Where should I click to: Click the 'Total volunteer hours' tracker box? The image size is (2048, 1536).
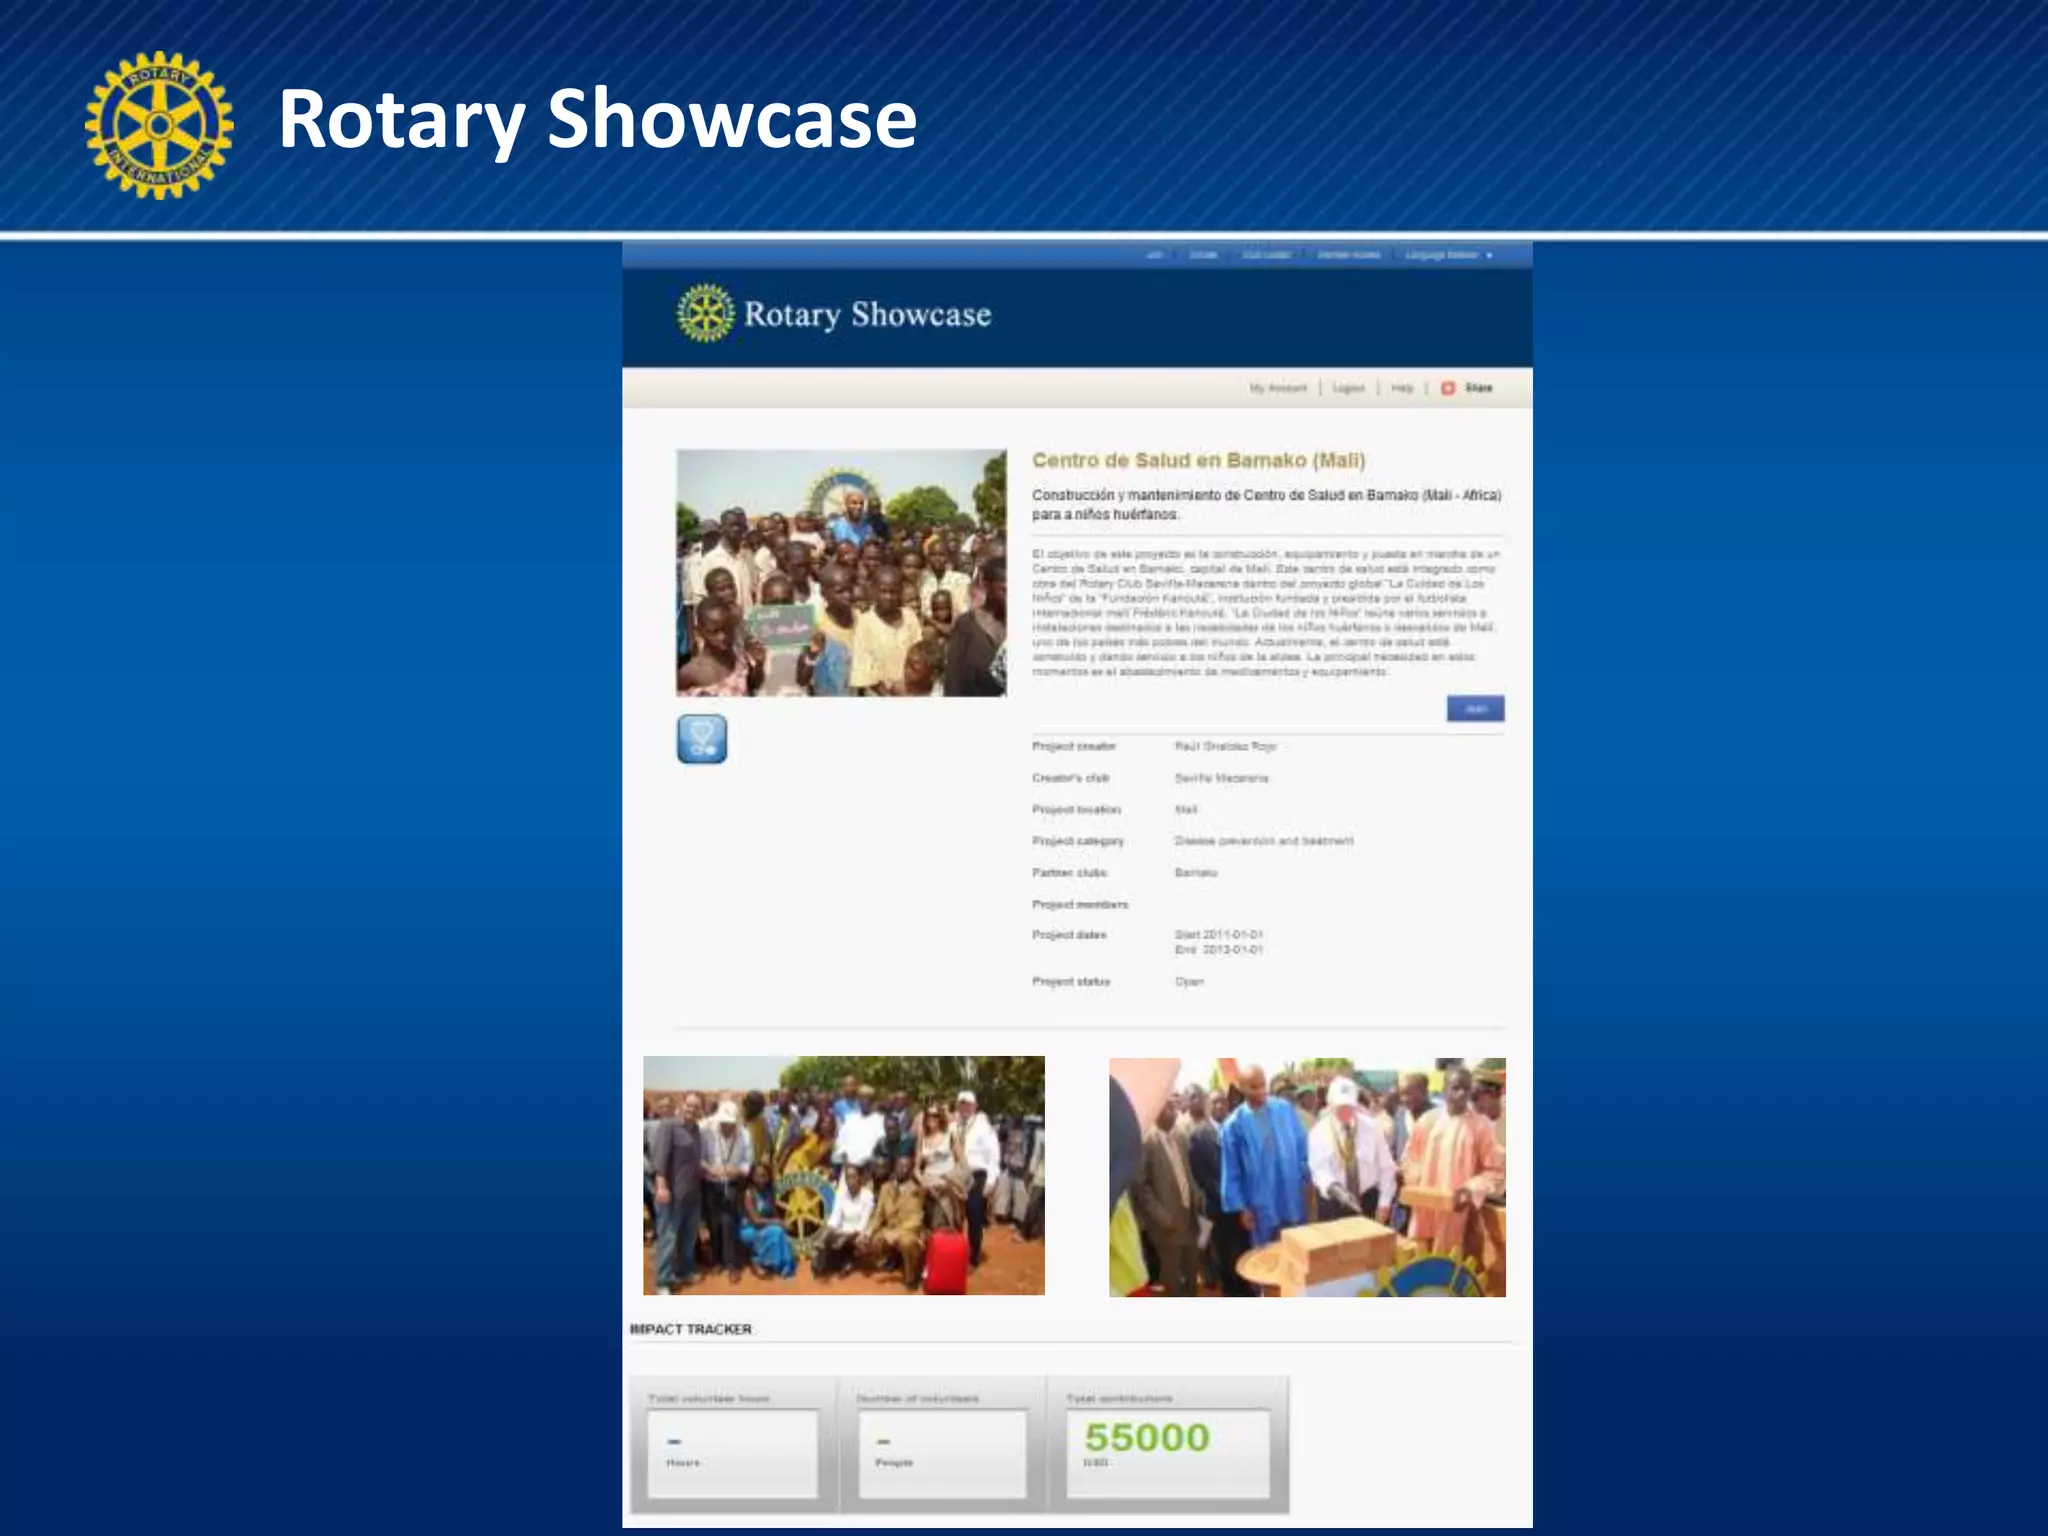(x=732, y=1452)
